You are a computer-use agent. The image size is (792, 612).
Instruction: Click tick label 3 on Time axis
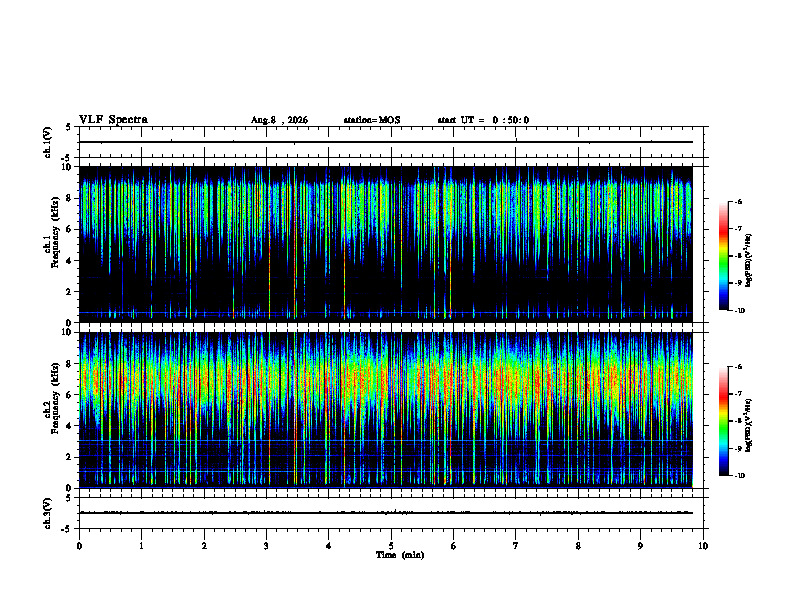click(266, 546)
